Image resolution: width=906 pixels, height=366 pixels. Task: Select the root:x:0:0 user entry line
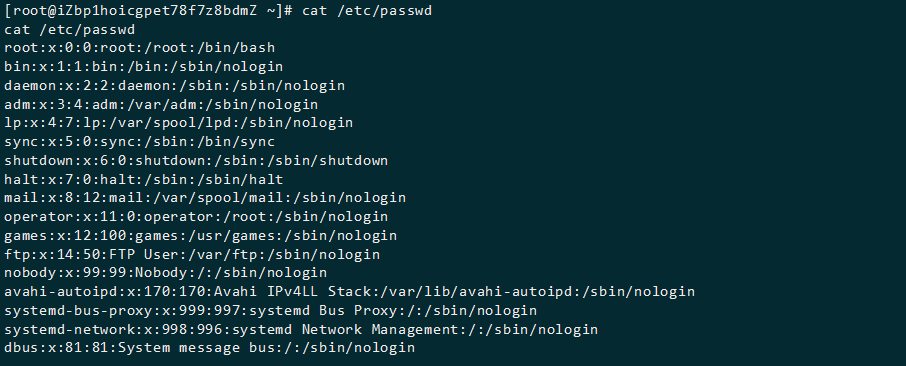[x=139, y=48]
